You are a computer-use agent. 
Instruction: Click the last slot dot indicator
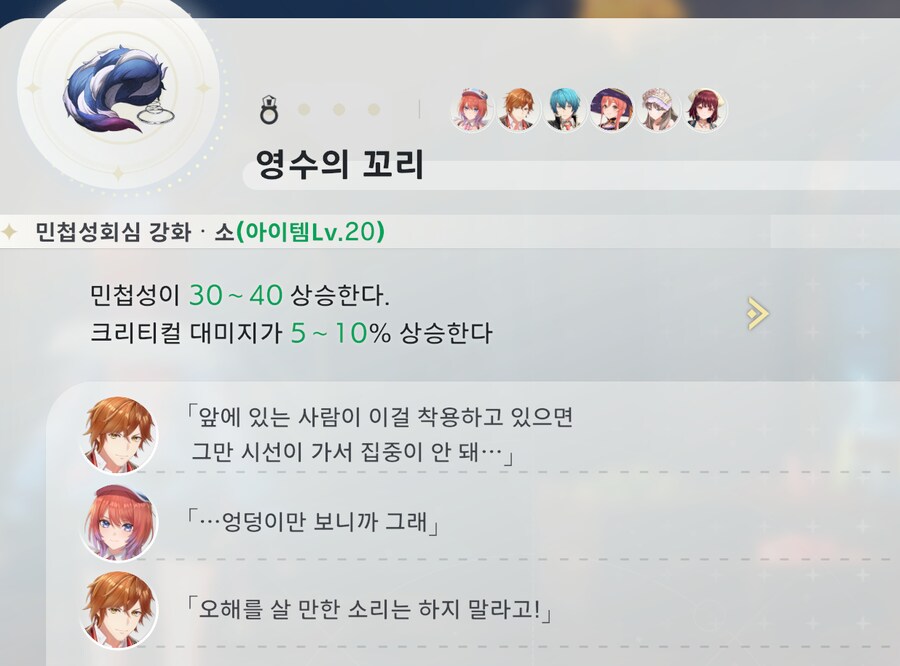374,109
